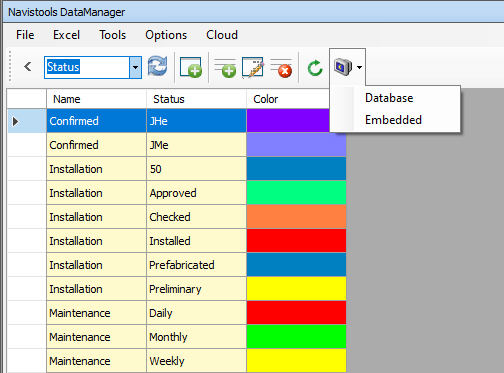The height and width of the screenshot is (373, 504).
Task: Open the data source dropdown arrow
Action: (x=359, y=67)
